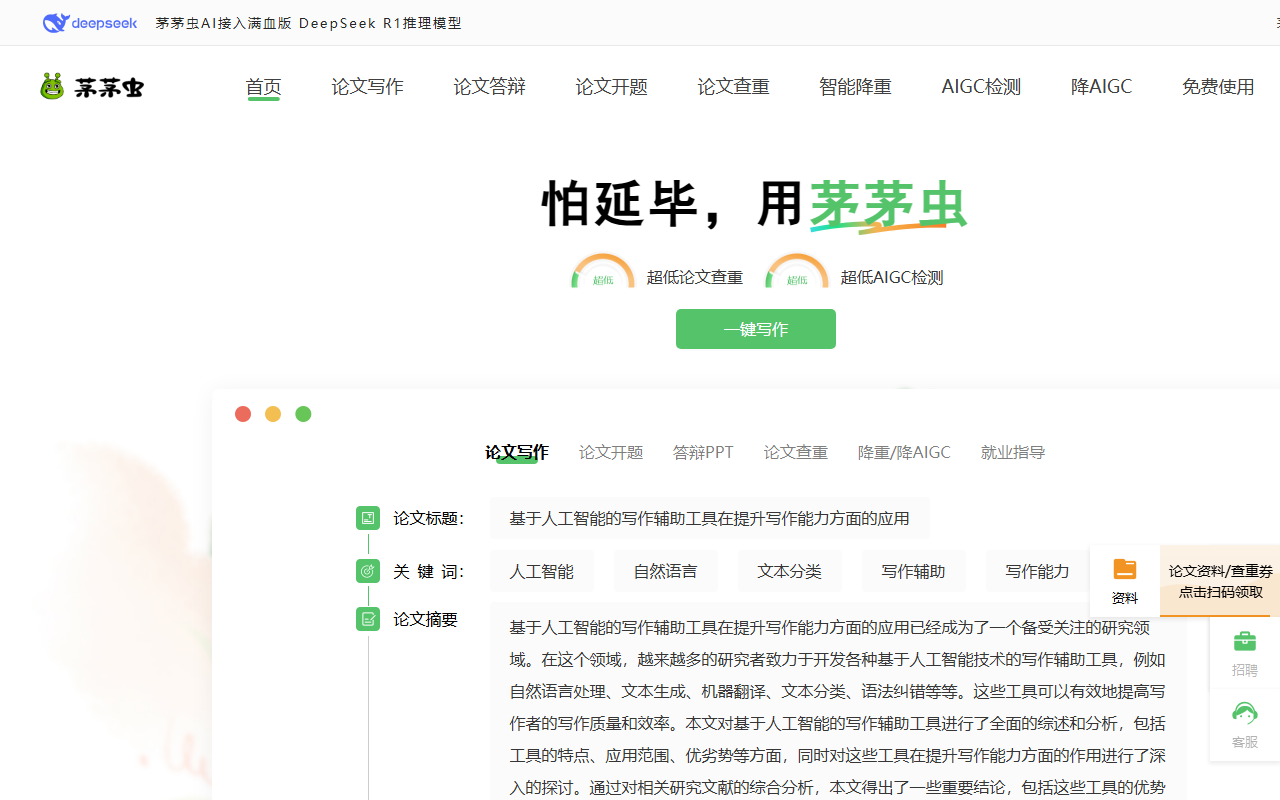Switch to the 论文查重 demo tab

pos(796,452)
